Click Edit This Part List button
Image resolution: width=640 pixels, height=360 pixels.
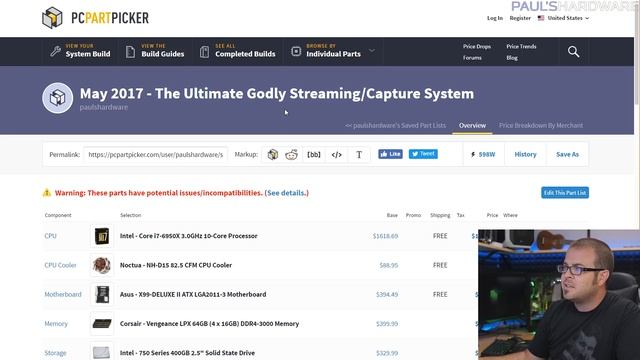565,193
